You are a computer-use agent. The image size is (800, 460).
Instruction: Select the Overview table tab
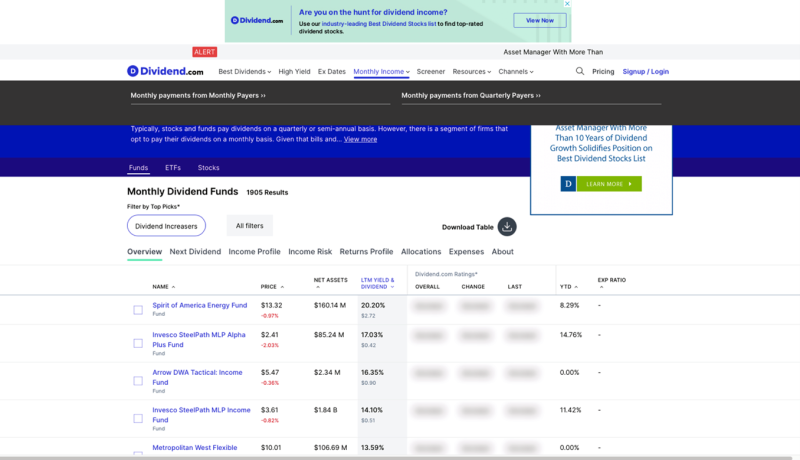coord(144,251)
